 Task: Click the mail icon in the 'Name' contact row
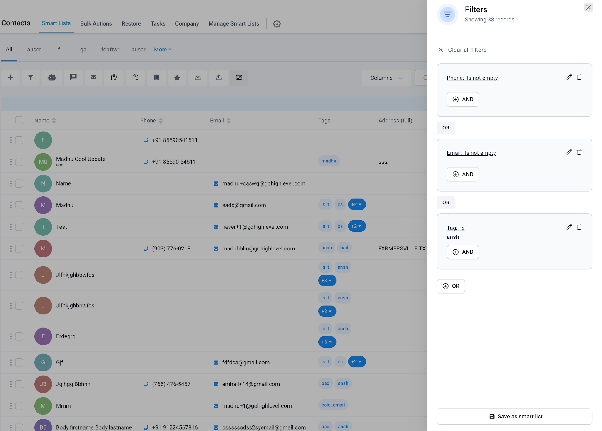[x=216, y=183]
